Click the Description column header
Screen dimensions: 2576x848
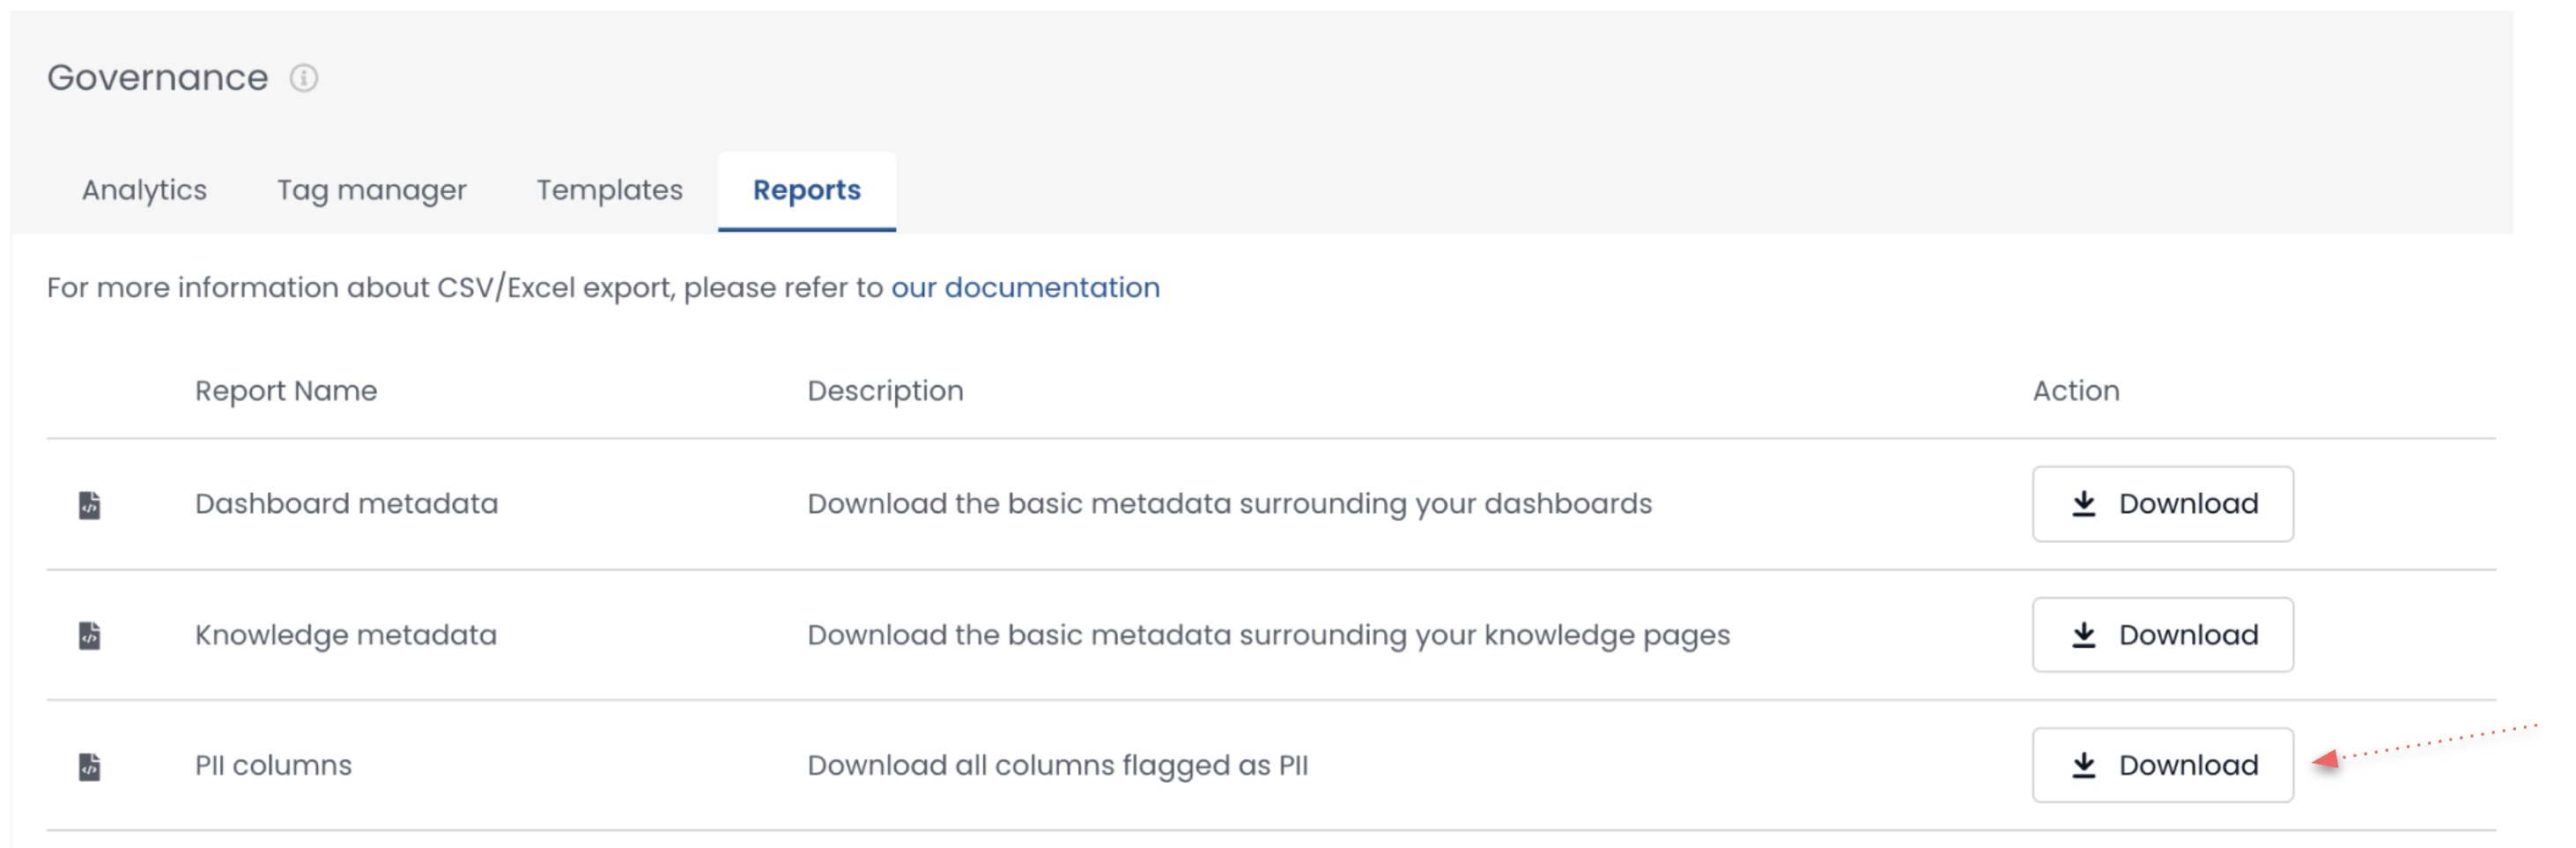pyautogui.click(x=885, y=391)
